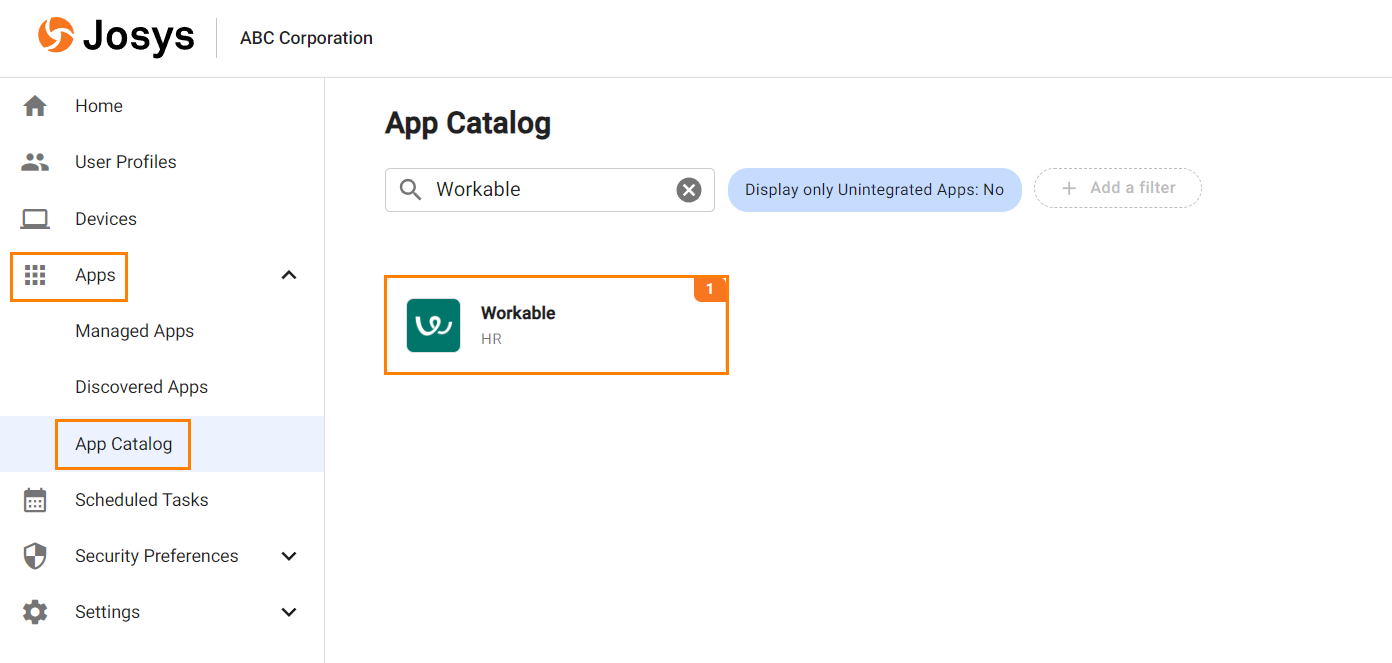Image resolution: width=1392 pixels, height=663 pixels.
Task: Open the Devices section
Action: tap(106, 219)
